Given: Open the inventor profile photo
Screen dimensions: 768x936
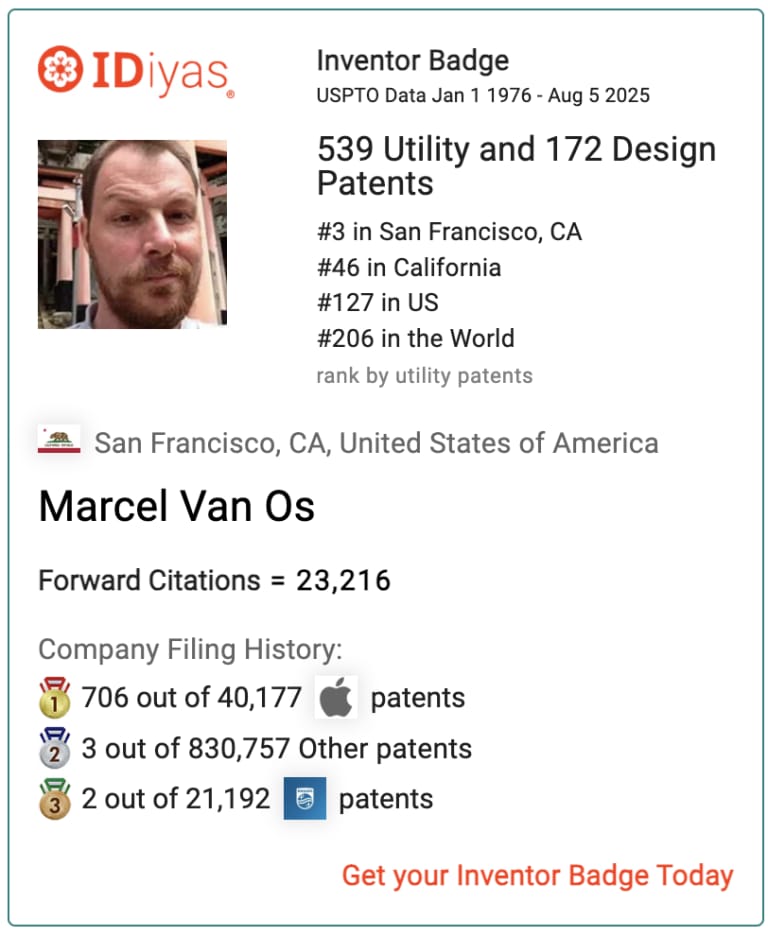Looking at the screenshot, I should (x=132, y=234).
